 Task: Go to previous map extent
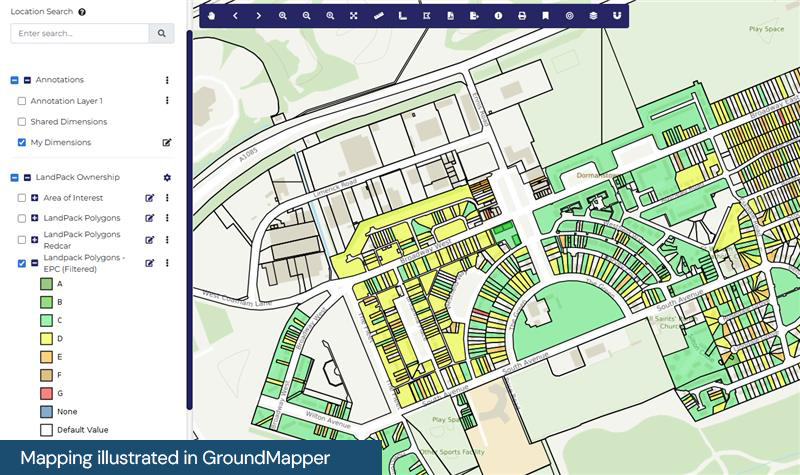[235, 16]
